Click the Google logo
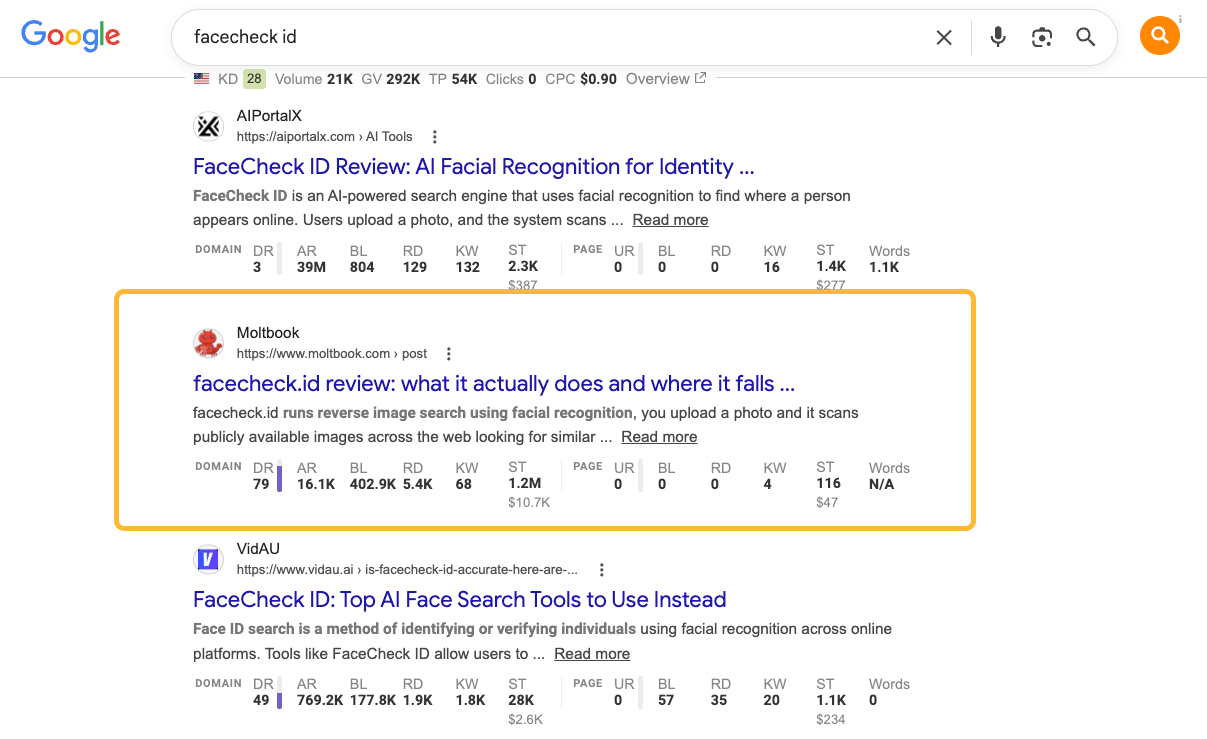1207x739 pixels. point(71,36)
